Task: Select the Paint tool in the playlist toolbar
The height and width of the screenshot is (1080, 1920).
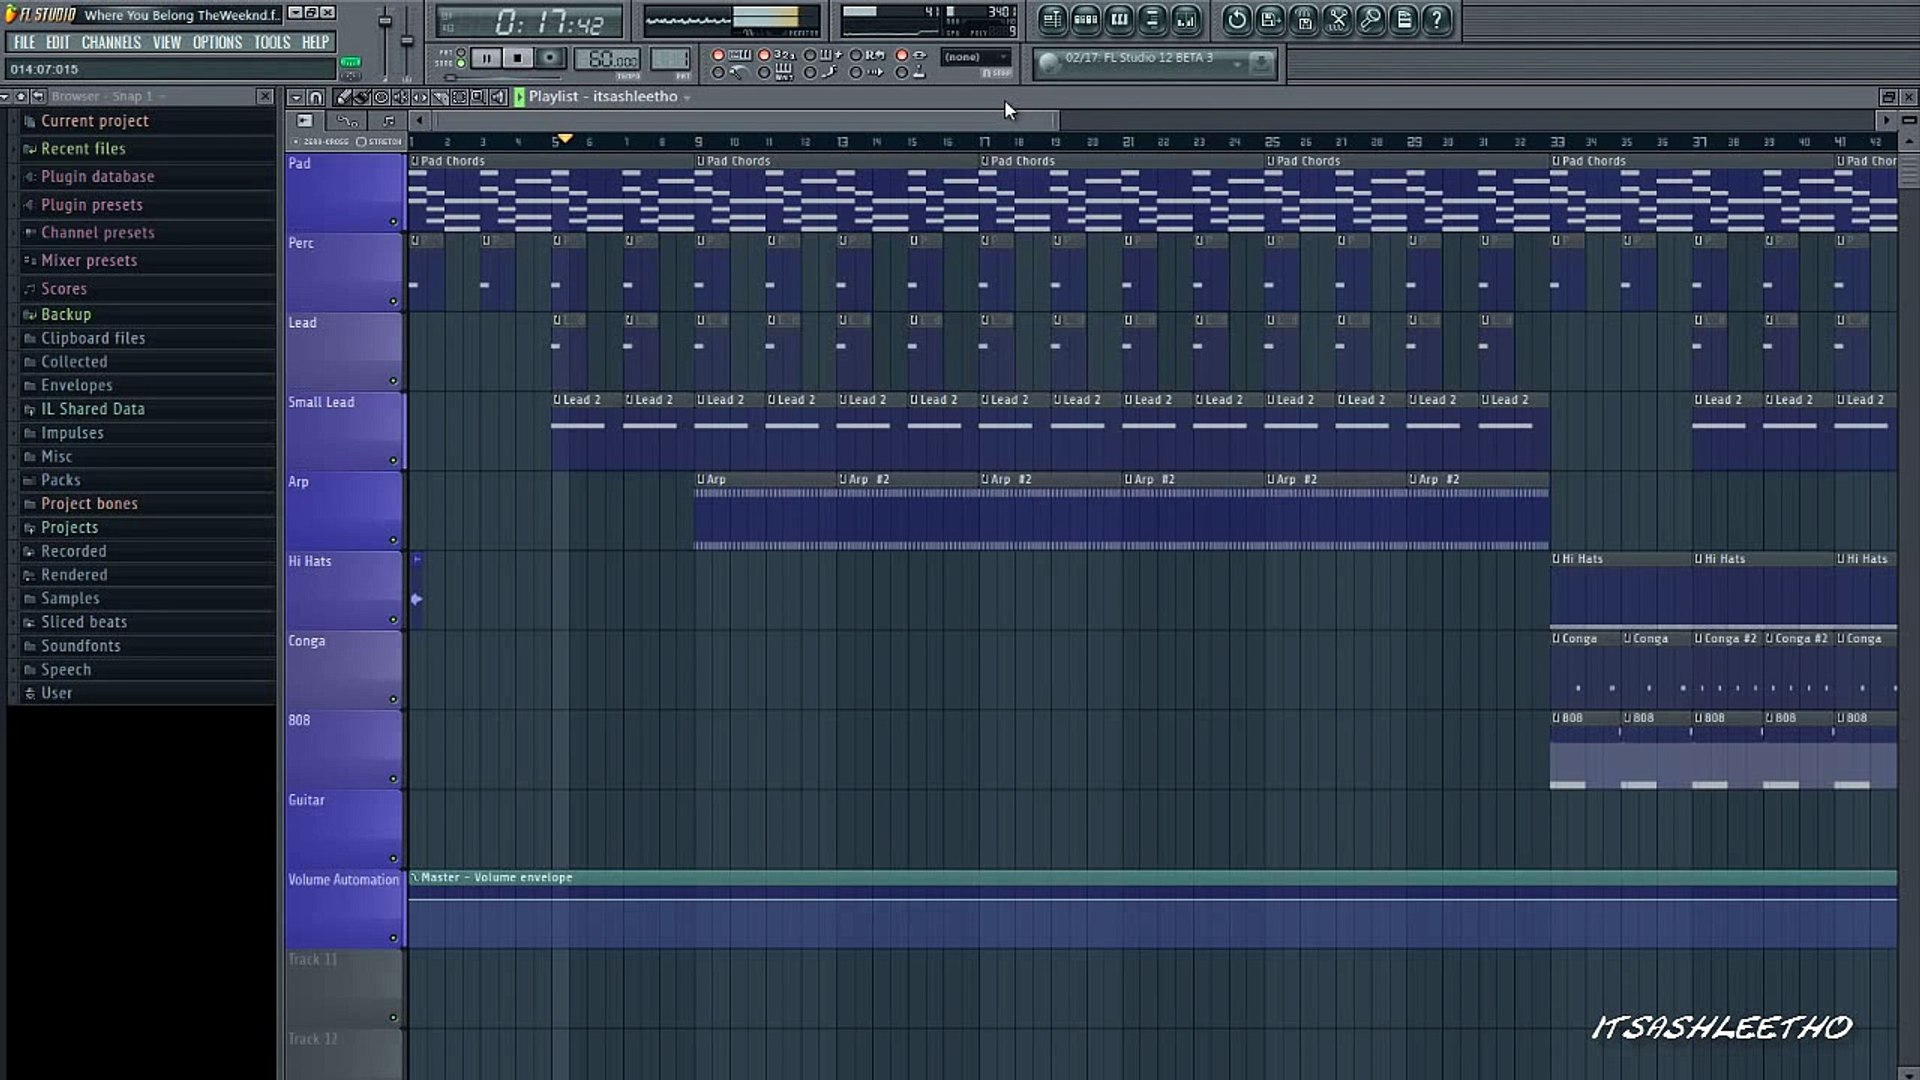Action: coord(362,97)
